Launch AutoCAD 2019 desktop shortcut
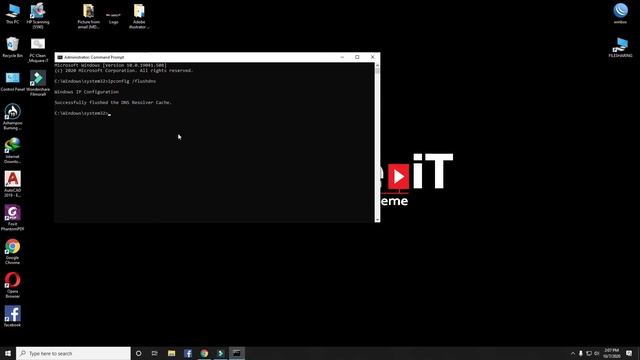The height and width of the screenshot is (360, 640). pyautogui.click(x=13, y=184)
